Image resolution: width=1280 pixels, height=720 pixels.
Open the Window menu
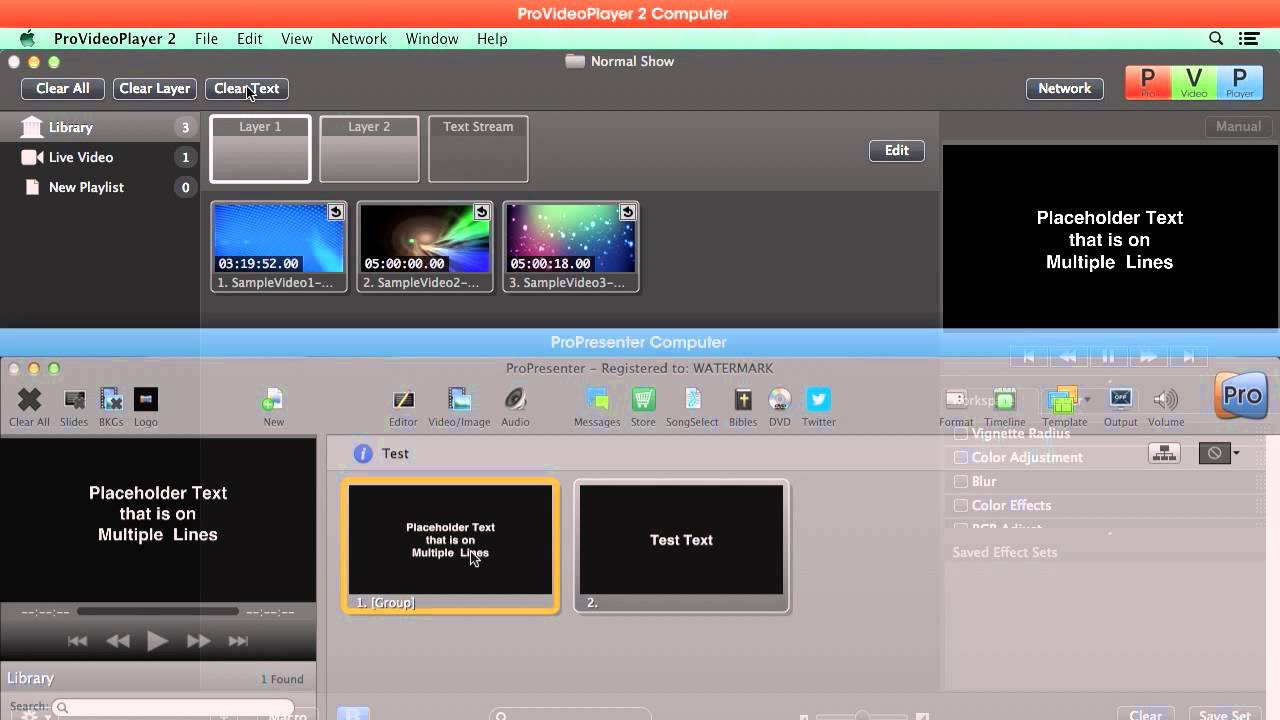click(x=431, y=39)
